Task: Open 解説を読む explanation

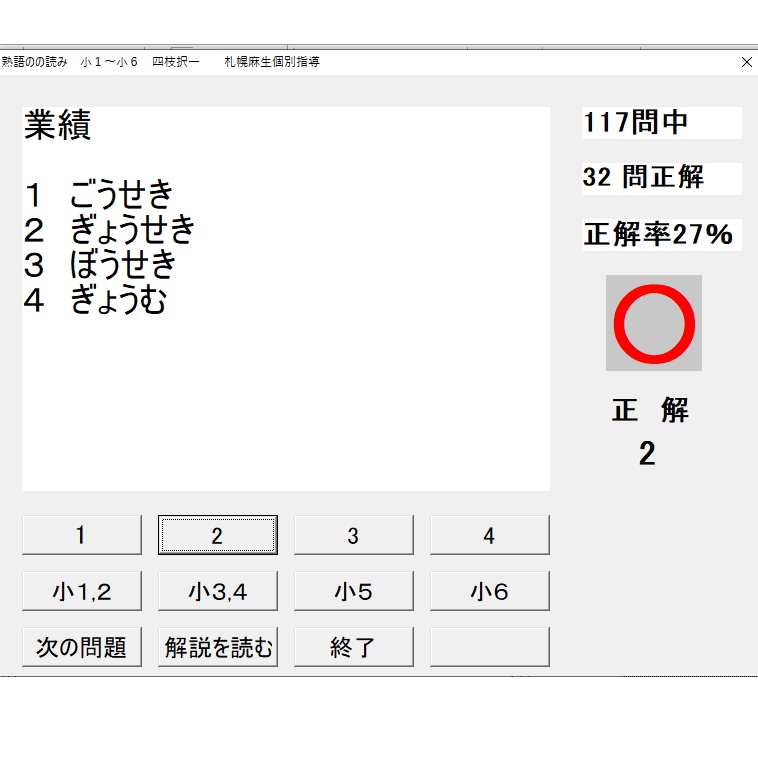Action: click(x=218, y=647)
